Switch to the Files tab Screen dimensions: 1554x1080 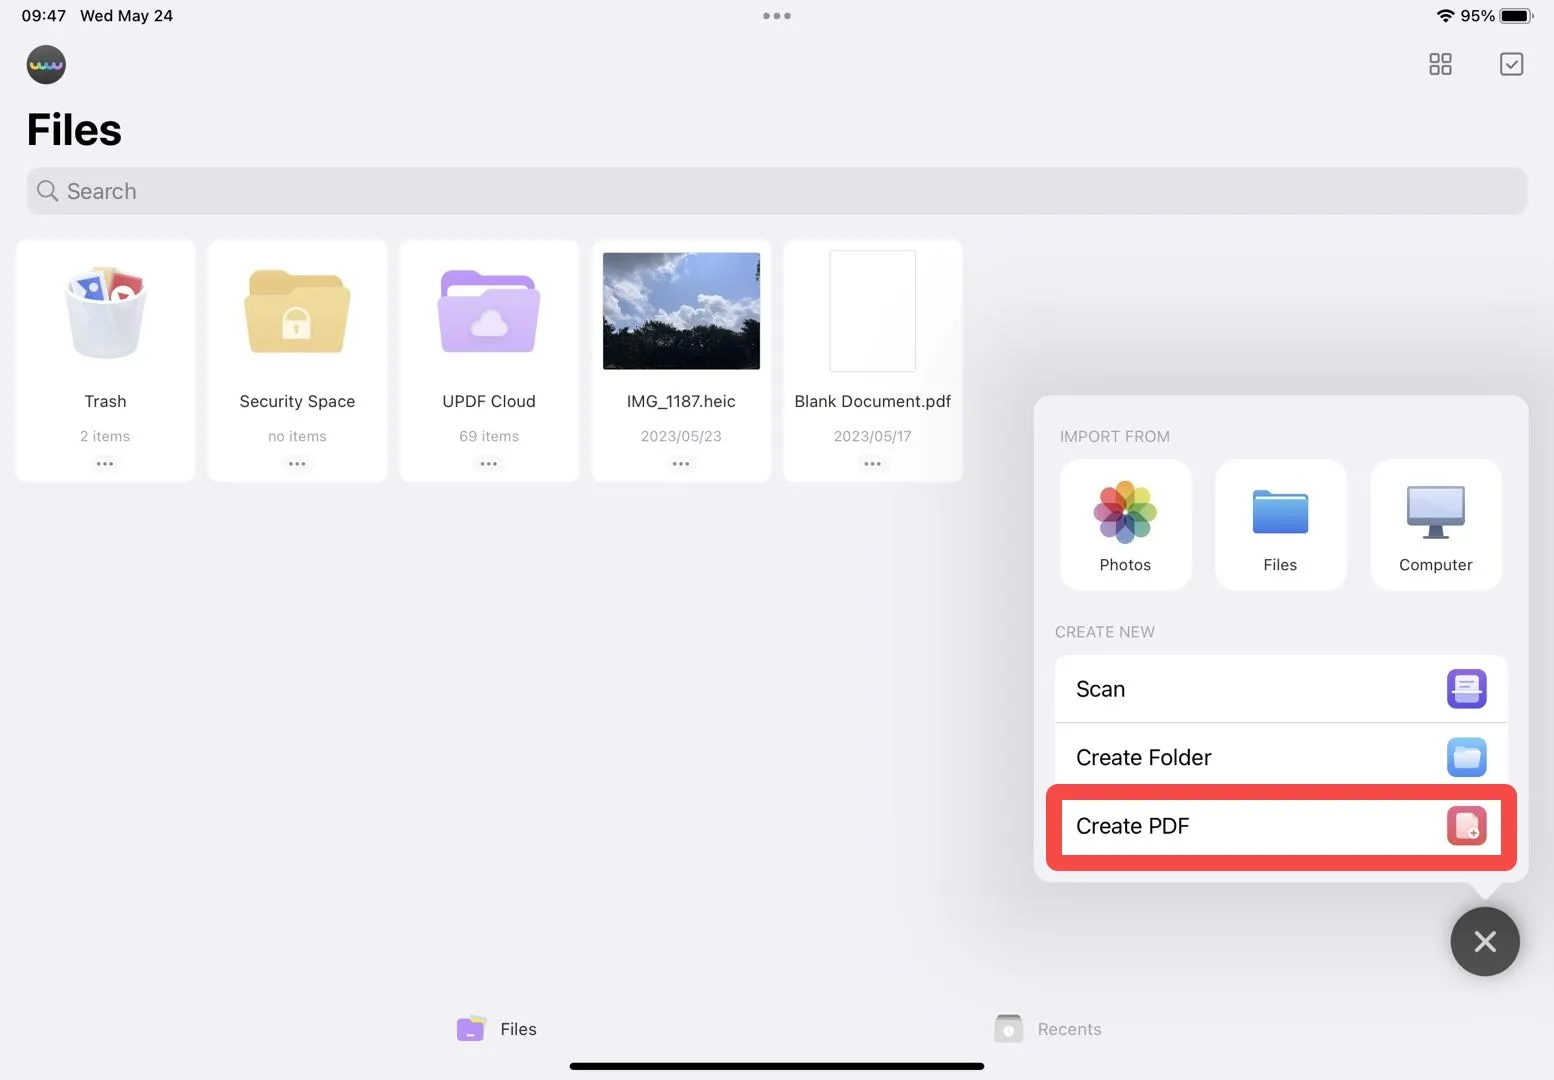(x=495, y=1028)
